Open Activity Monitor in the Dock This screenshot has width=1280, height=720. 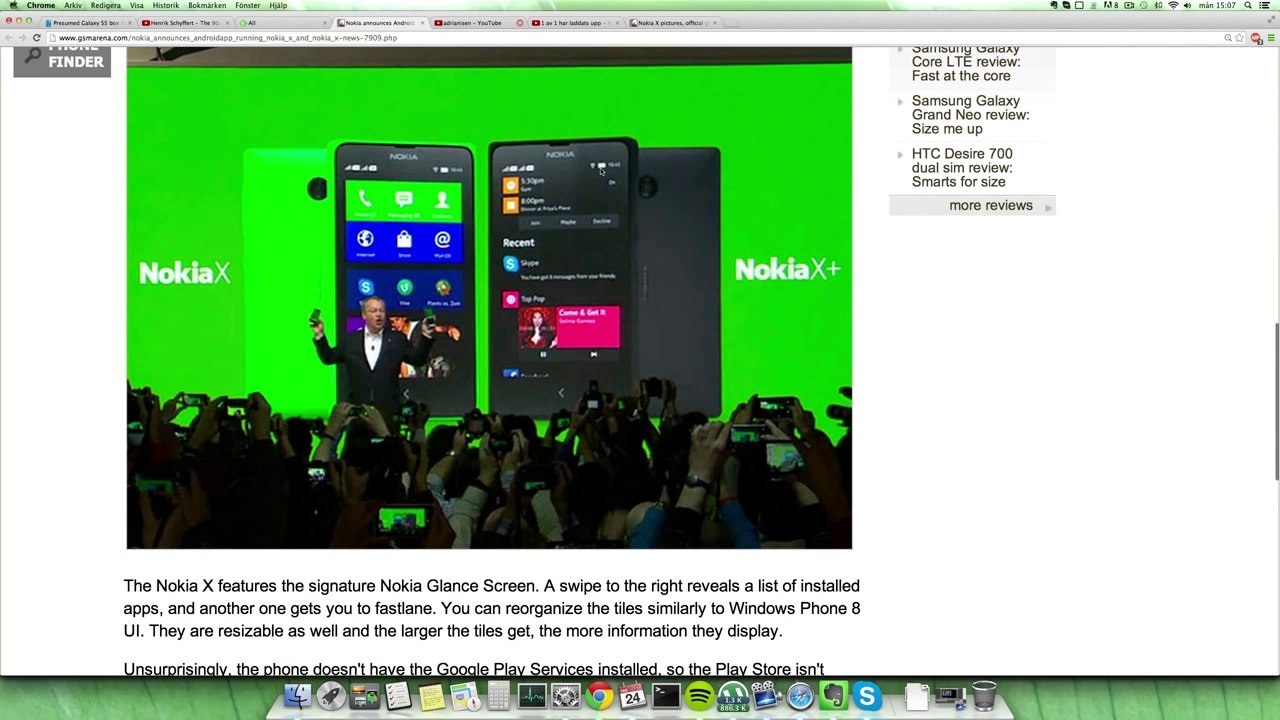point(532,696)
